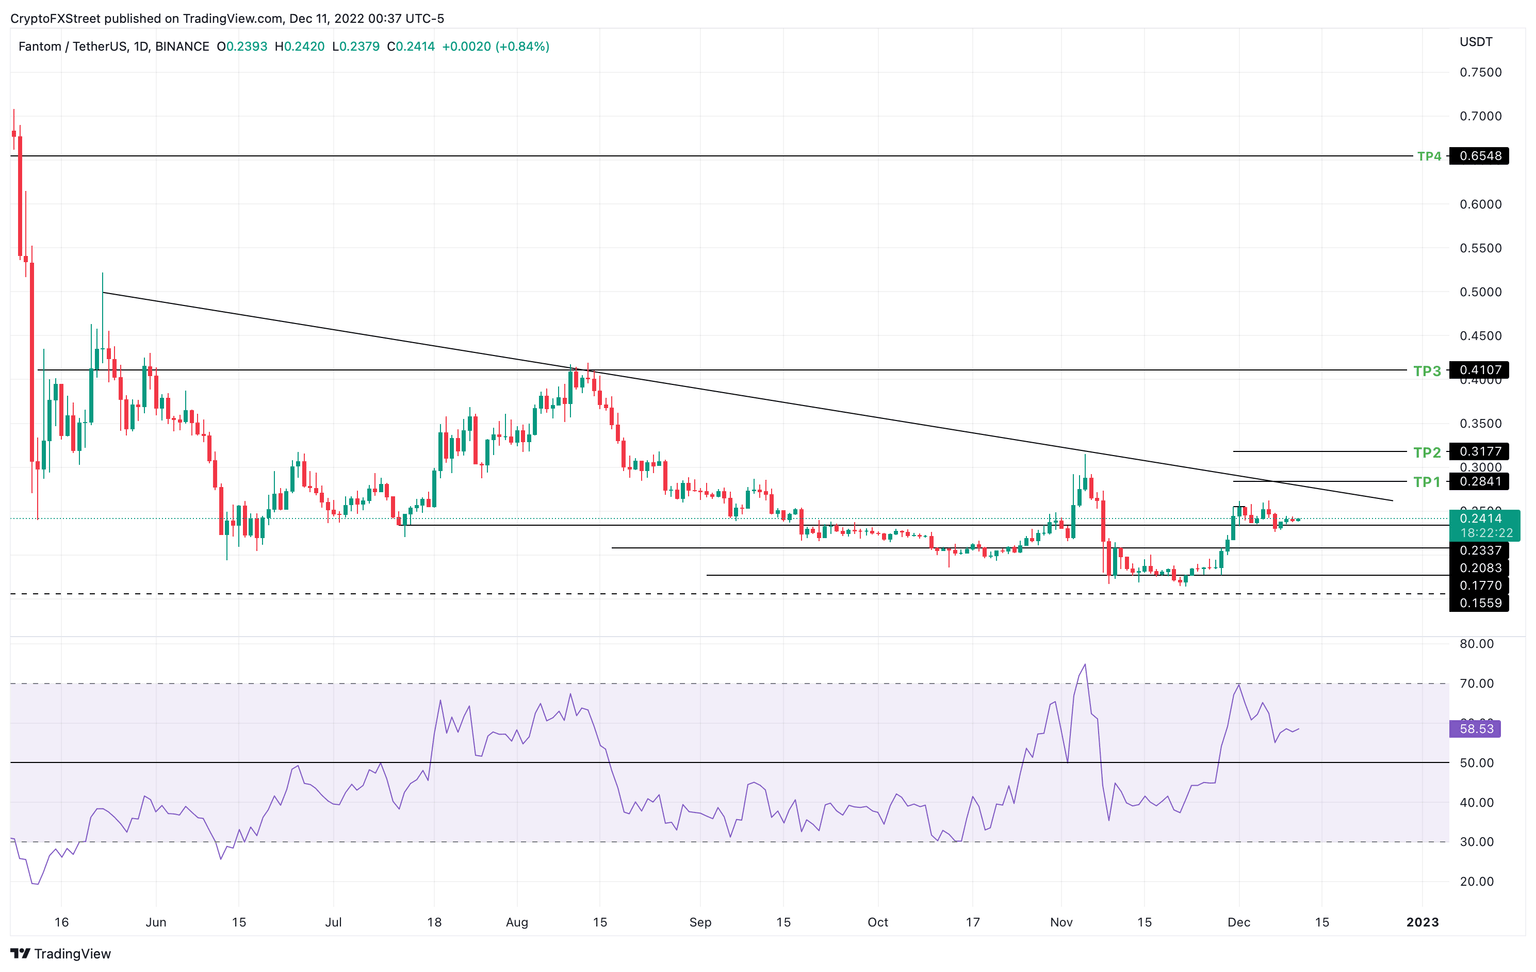Select the TP3 level labeled 0.4107
This screenshot has height=972, width=1536.
1480,371
